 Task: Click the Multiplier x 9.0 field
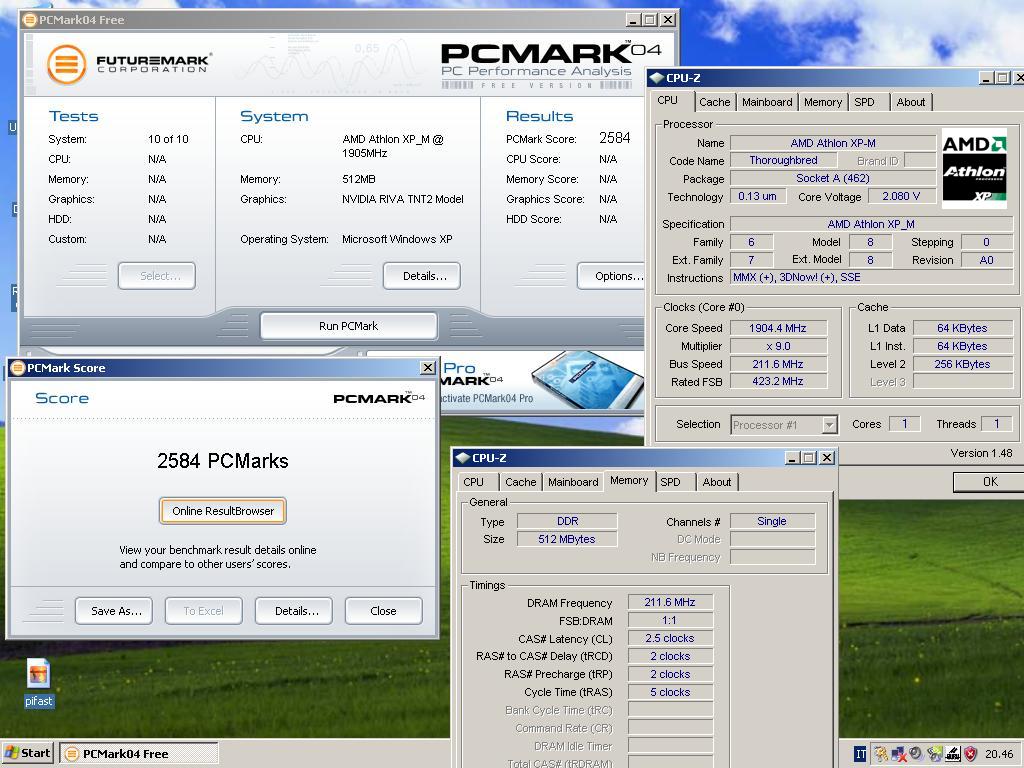click(x=778, y=346)
